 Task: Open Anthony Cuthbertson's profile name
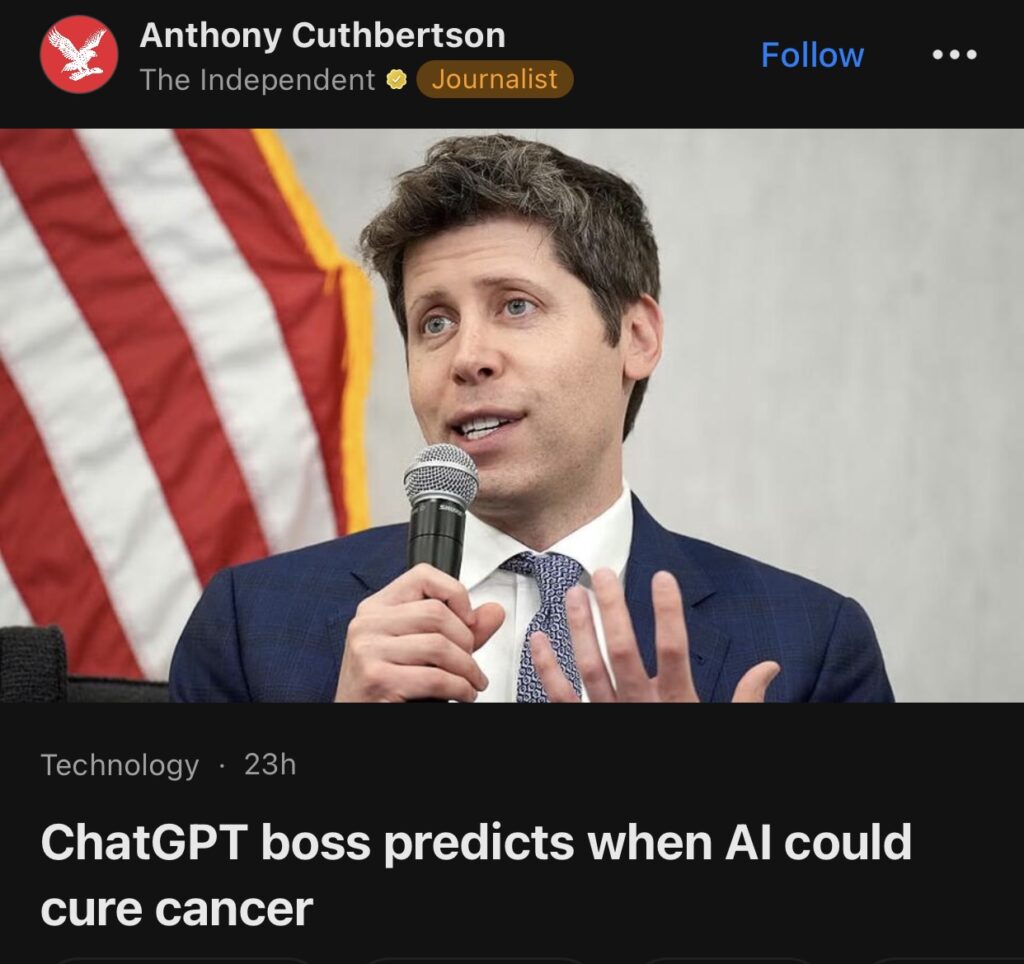click(x=323, y=35)
